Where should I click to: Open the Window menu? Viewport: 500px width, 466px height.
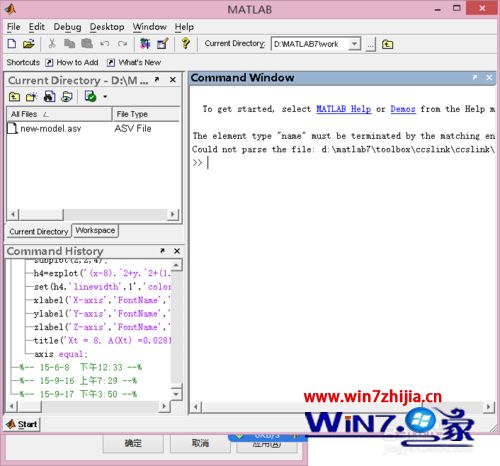(x=150, y=27)
